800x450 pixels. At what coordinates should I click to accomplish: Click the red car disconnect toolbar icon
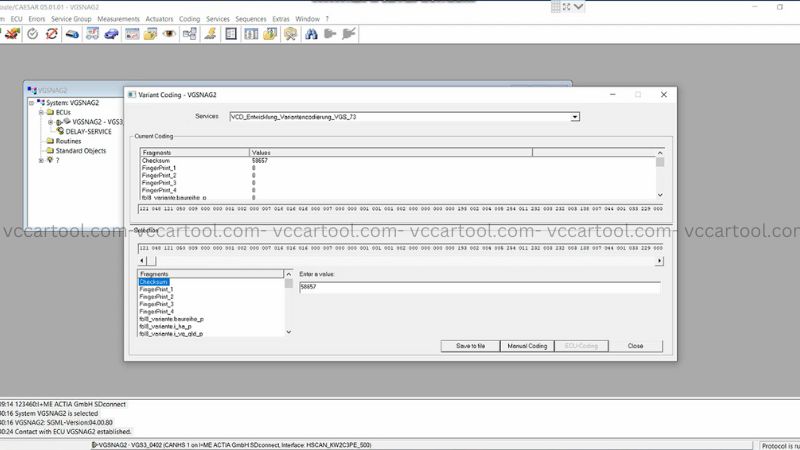(12, 34)
